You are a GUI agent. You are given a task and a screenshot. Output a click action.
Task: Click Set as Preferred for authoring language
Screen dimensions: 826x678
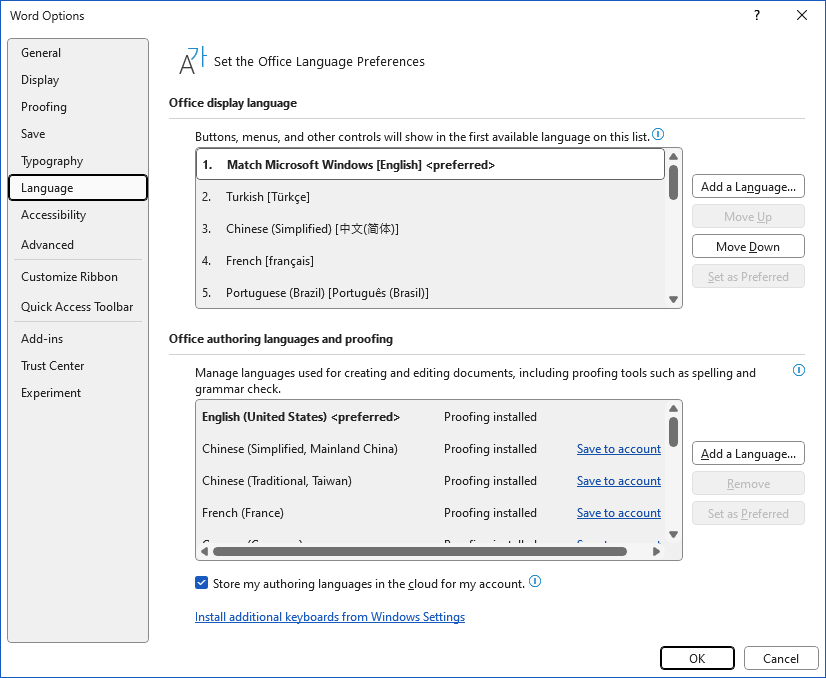(x=748, y=514)
